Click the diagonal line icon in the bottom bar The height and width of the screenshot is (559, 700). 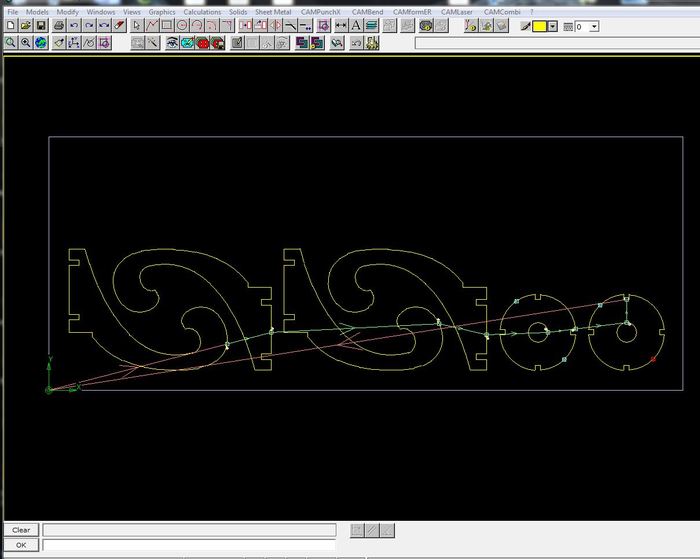[372, 530]
